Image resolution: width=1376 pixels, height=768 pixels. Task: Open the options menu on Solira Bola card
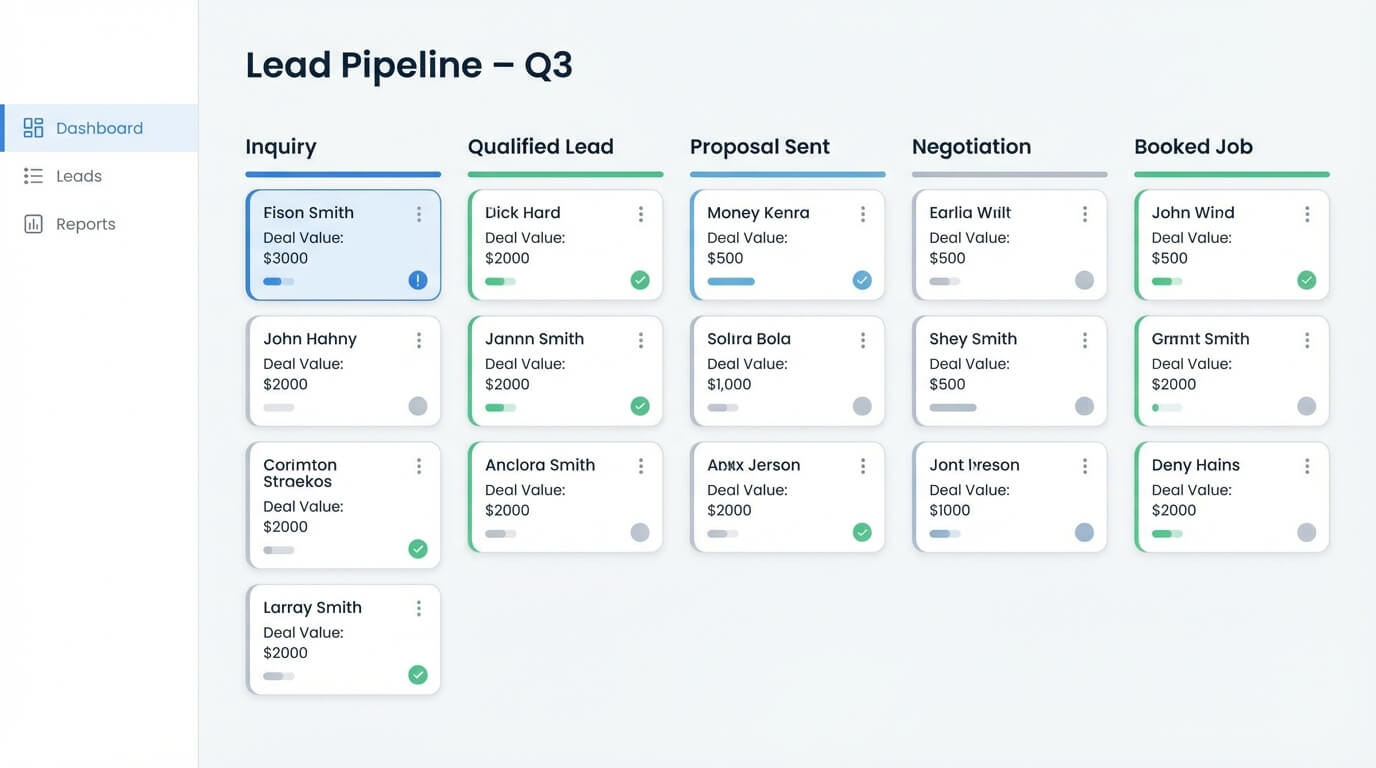point(863,340)
